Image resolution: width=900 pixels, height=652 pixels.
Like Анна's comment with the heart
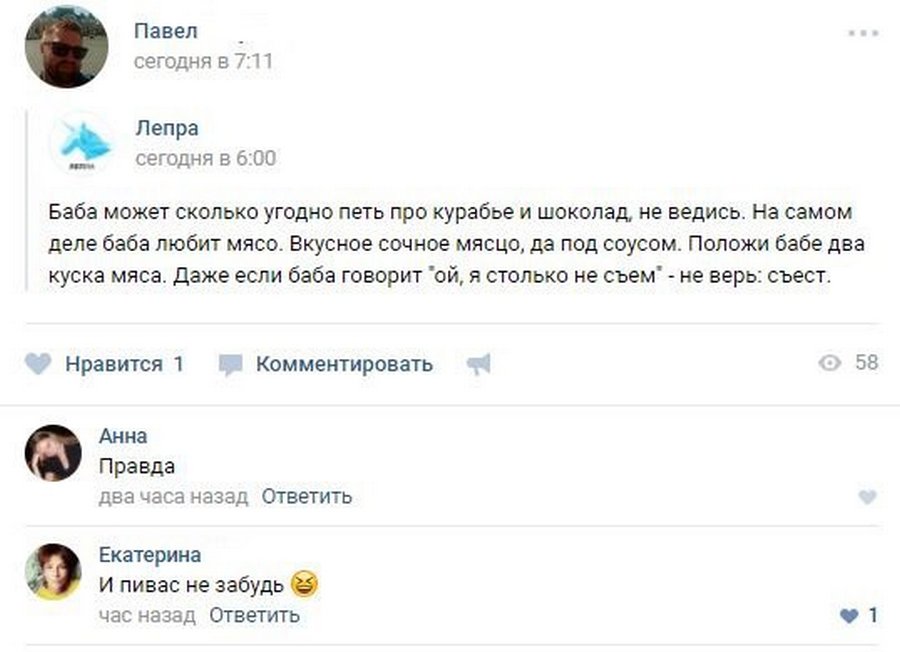(x=867, y=497)
